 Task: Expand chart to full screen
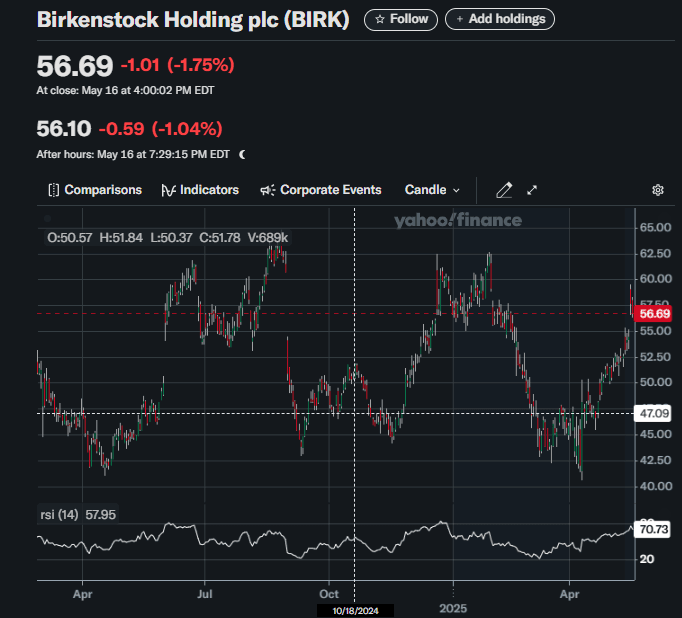click(x=532, y=190)
